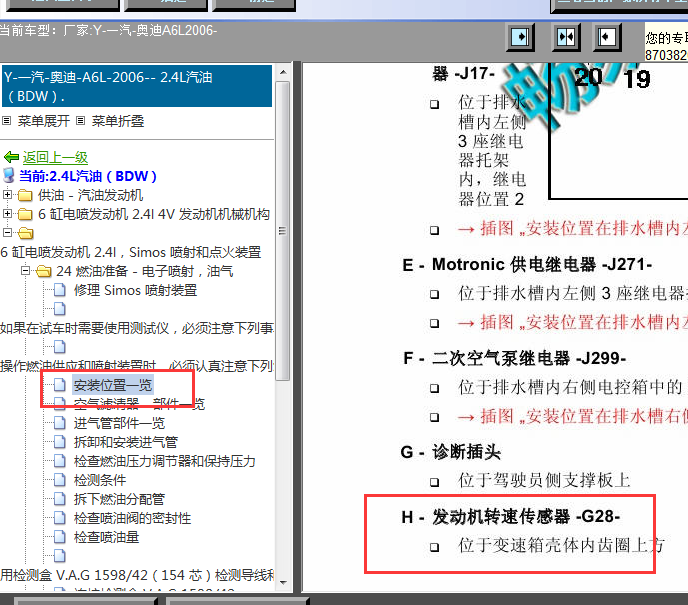Click text 位于驾驶员侧支撑板上
Screen dimensions: 688x605
pos(544,480)
